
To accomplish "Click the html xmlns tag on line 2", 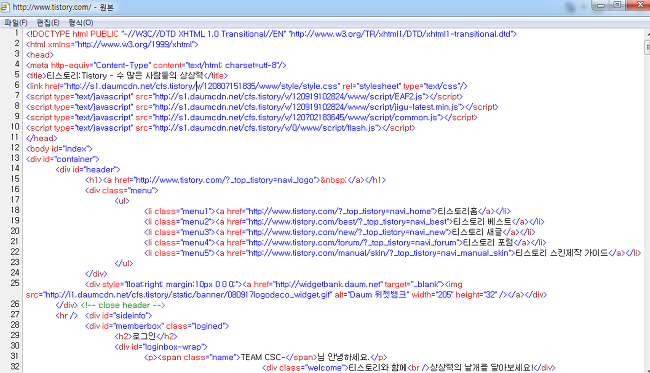I will pos(112,44).
